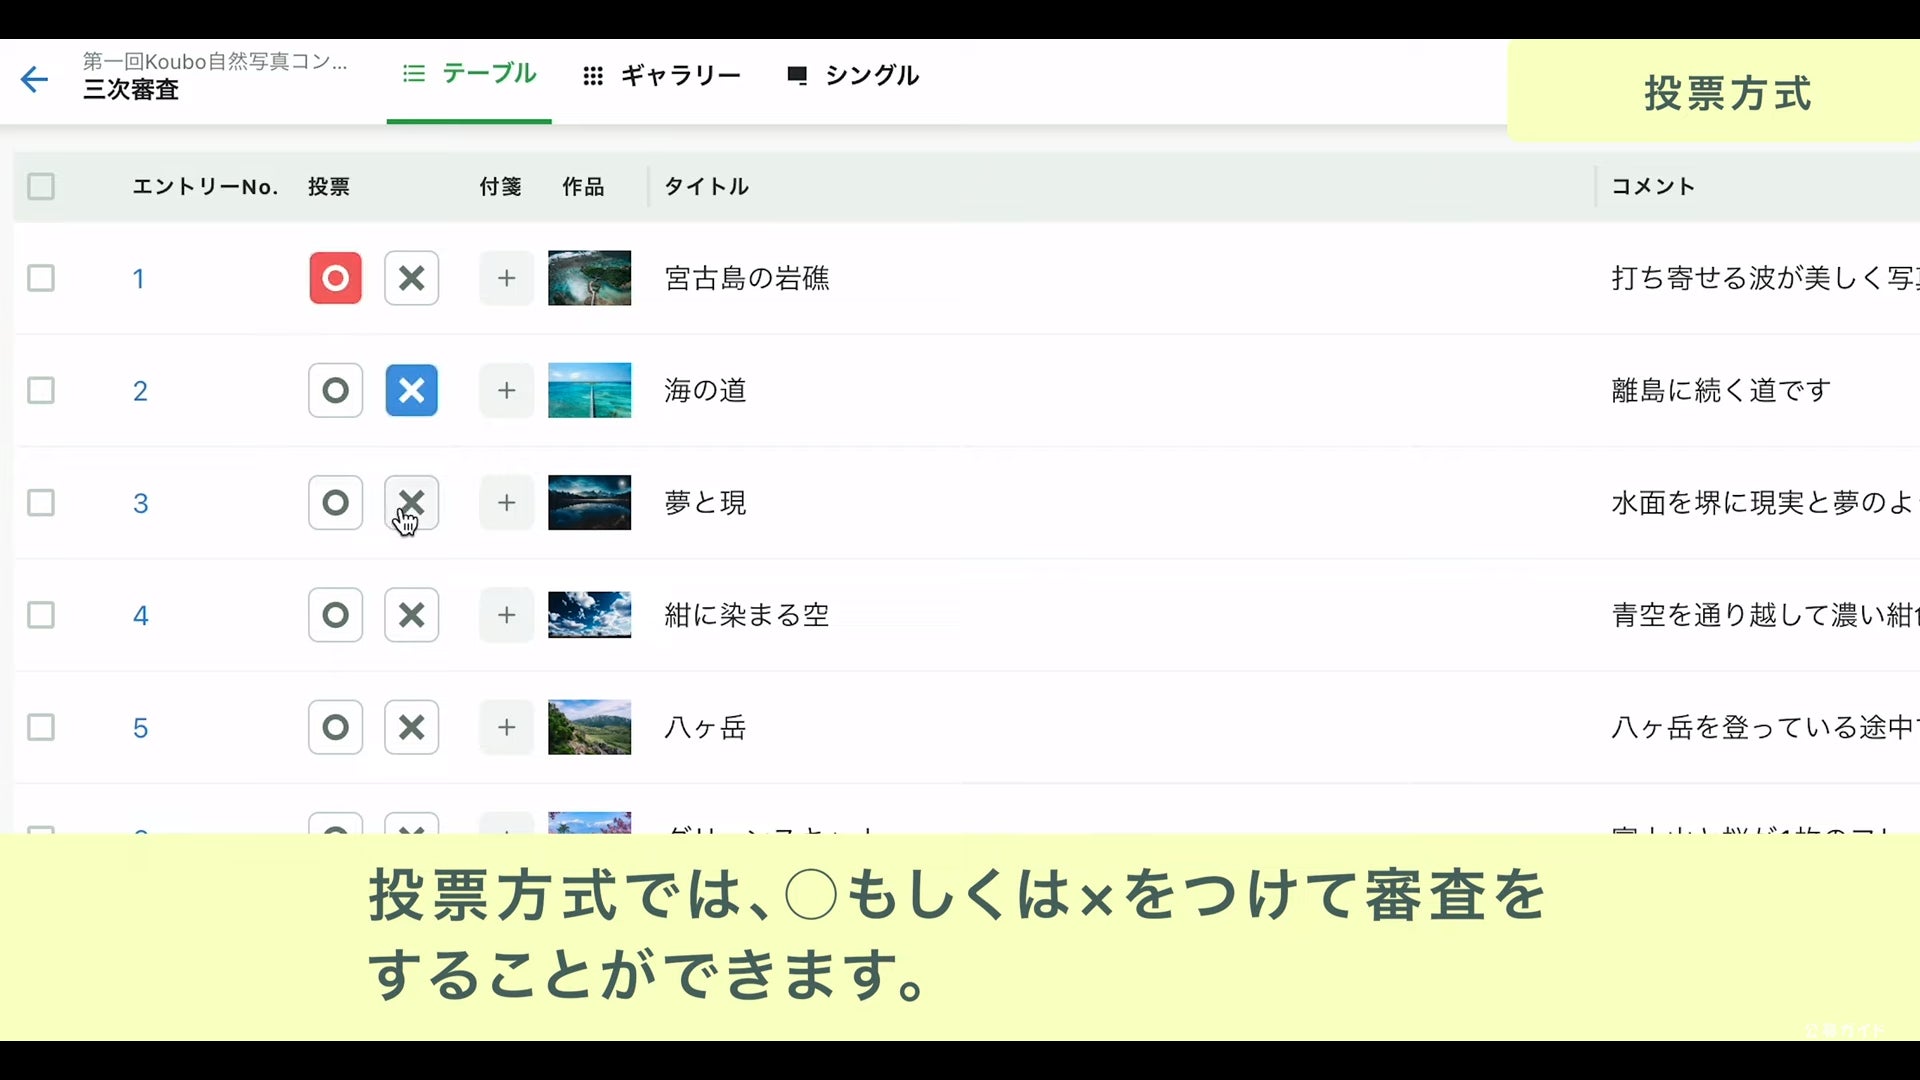Click the タイトル column header

(x=706, y=186)
